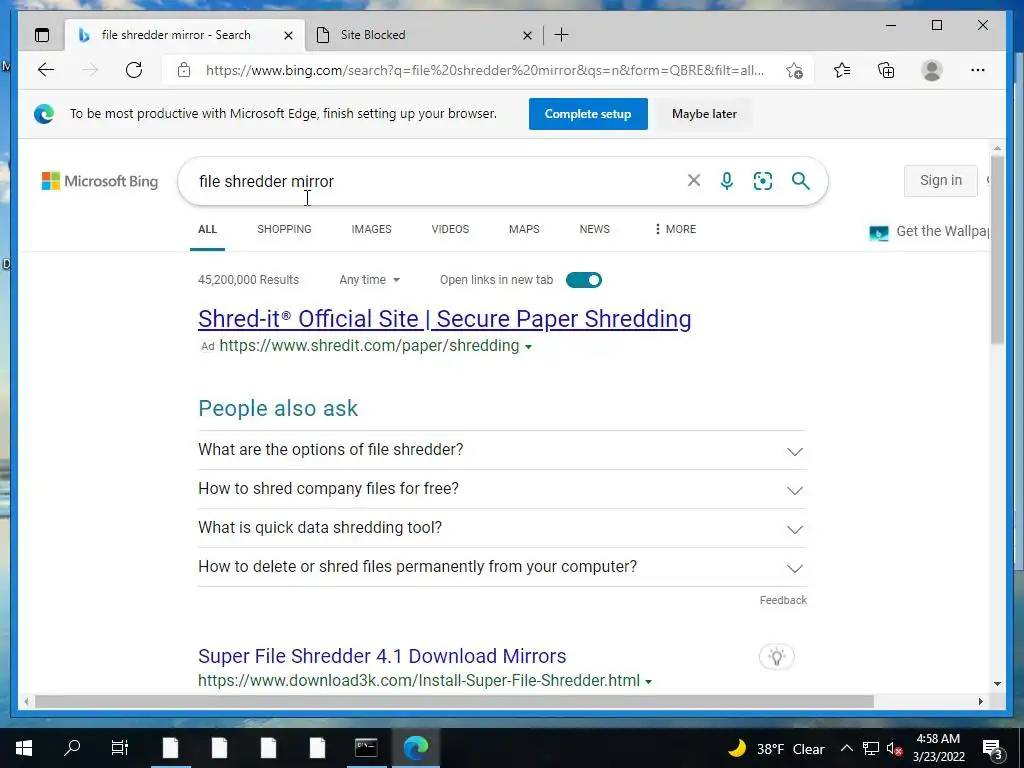
Task: Open Edge Settings and more menu
Action: coord(978,70)
